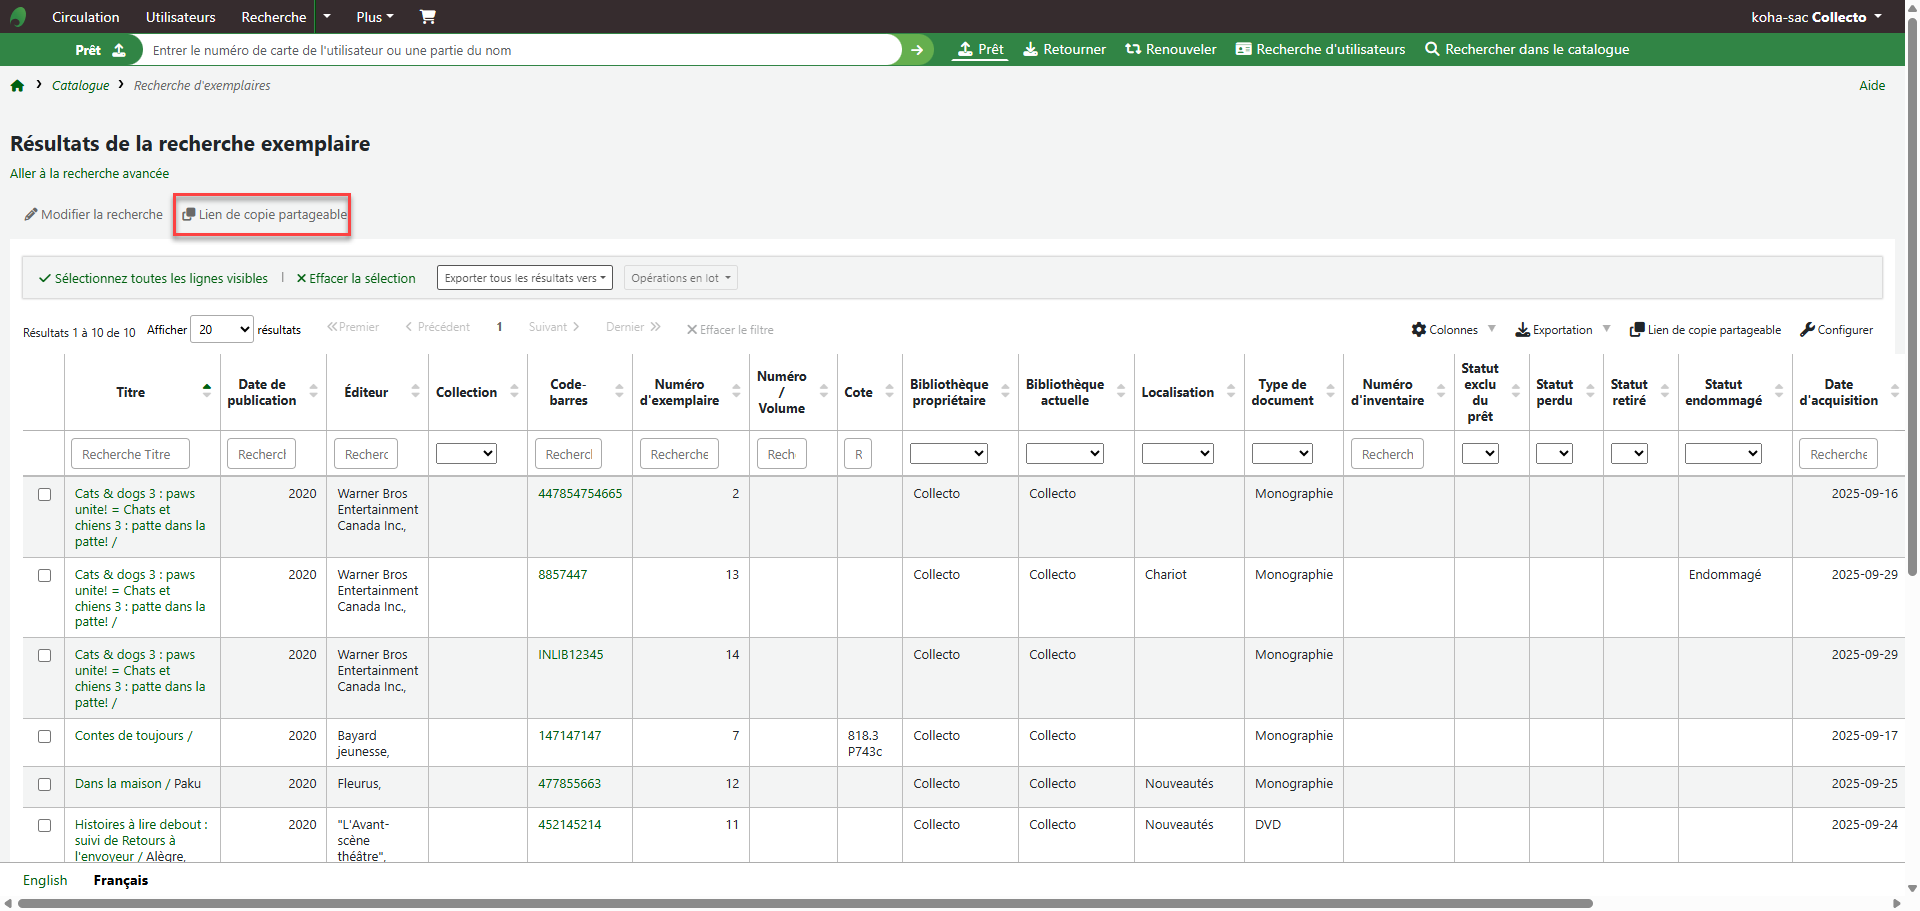Submit checkout with green arrow button

(916, 50)
